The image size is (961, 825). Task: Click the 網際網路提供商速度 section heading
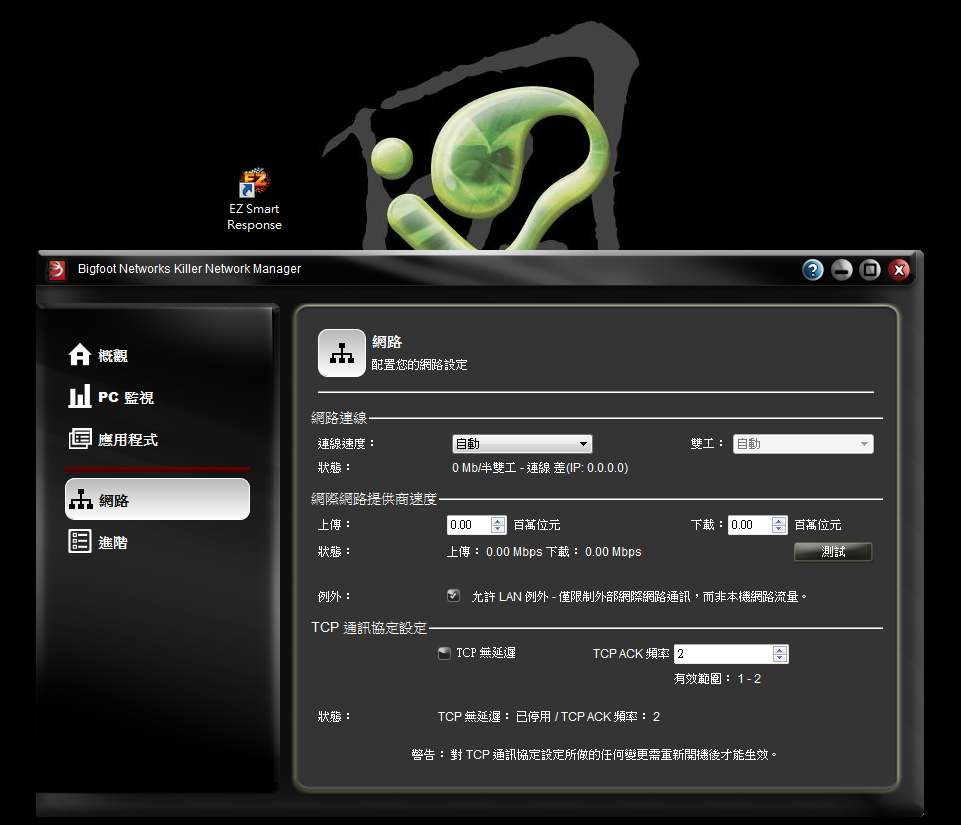tap(374, 499)
